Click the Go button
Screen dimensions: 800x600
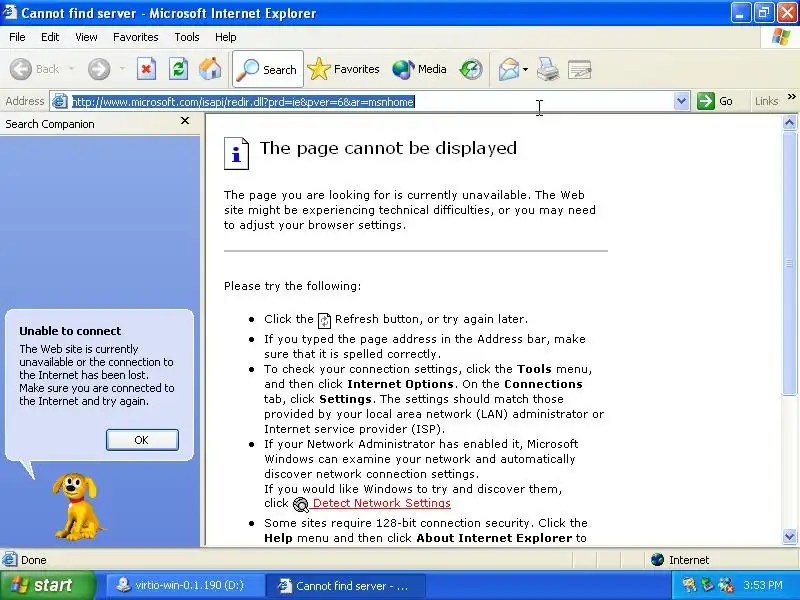pos(715,101)
